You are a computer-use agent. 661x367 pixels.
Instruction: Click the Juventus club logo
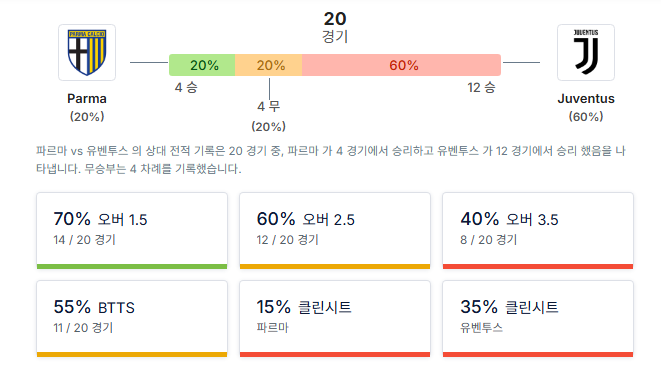coord(586,52)
